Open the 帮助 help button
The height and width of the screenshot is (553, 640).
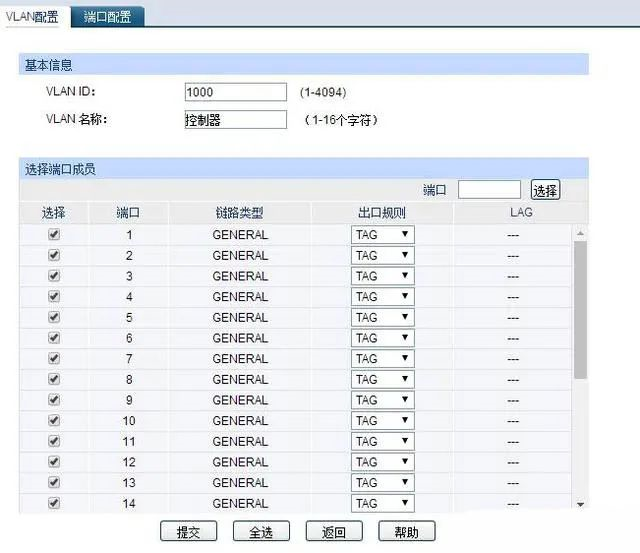coord(406,532)
